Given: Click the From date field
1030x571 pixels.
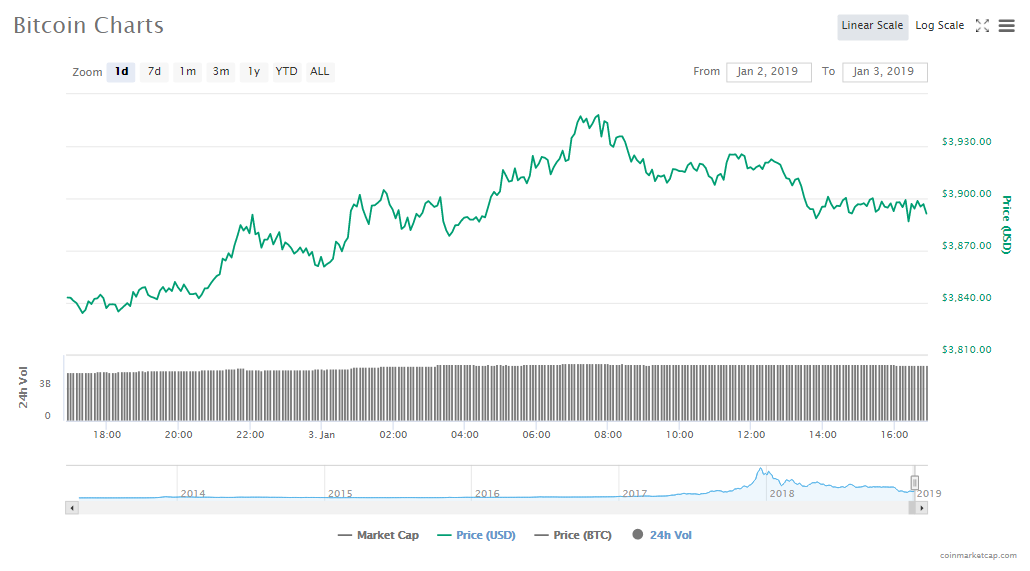Looking at the screenshot, I should click(x=768, y=72).
